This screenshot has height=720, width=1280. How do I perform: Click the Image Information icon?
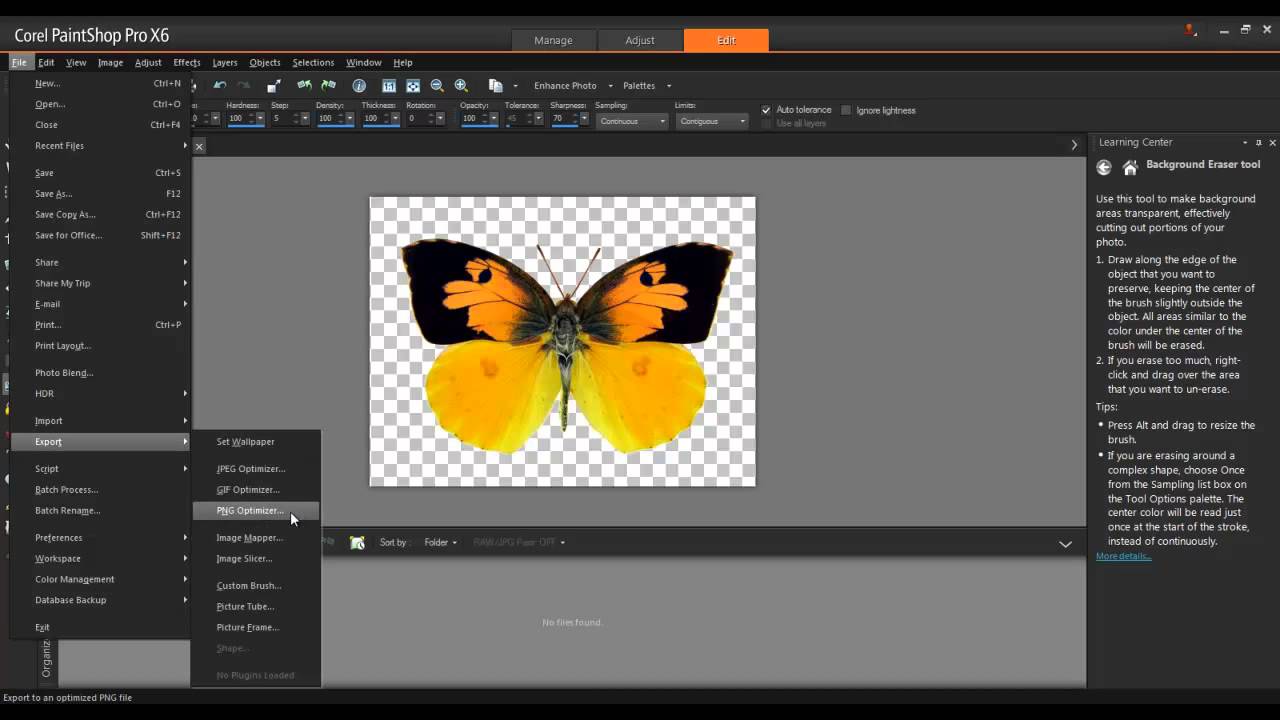(x=358, y=85)
